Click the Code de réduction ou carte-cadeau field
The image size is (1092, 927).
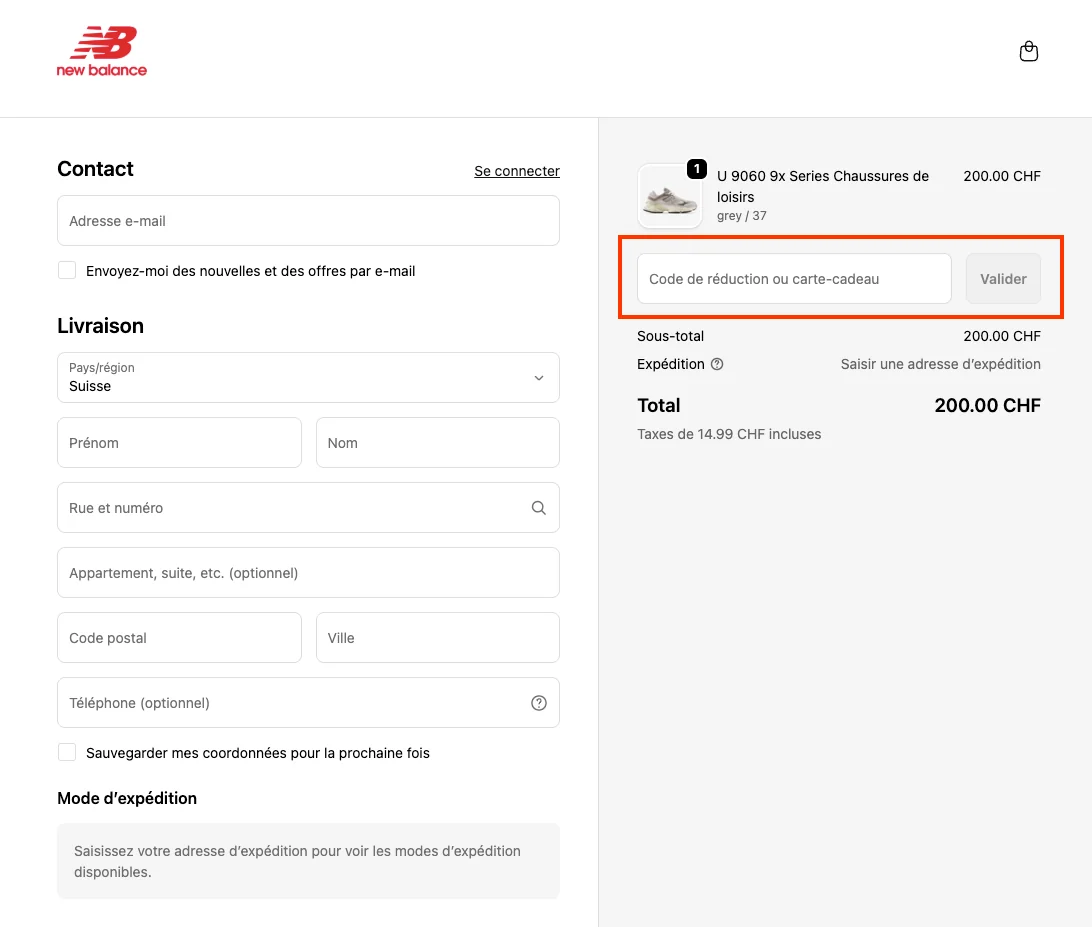(x=793, y=279)
